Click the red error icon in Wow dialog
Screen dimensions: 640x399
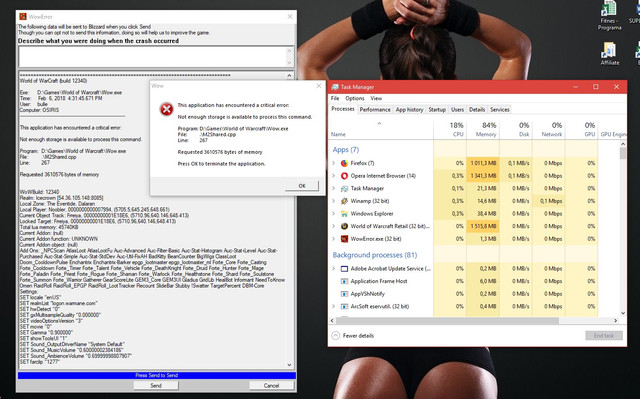pyautogui.click(x=166, y=109)
